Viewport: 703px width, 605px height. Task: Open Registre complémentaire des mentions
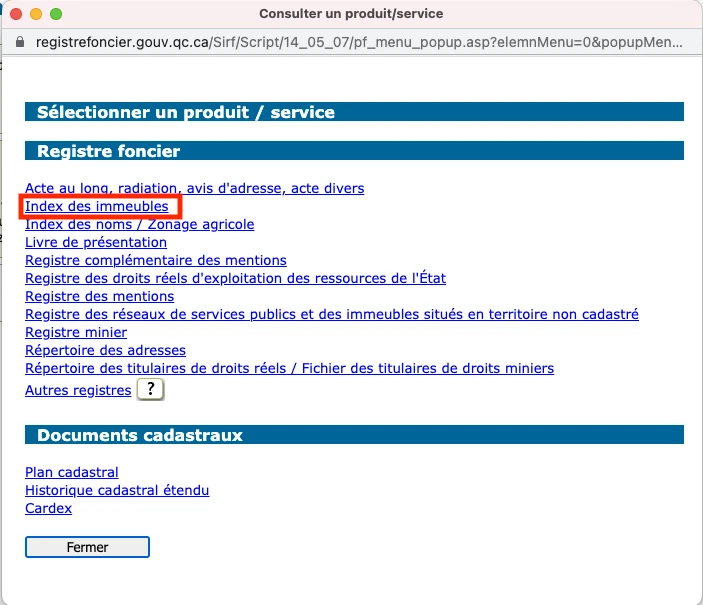click(x=155, y=261)
